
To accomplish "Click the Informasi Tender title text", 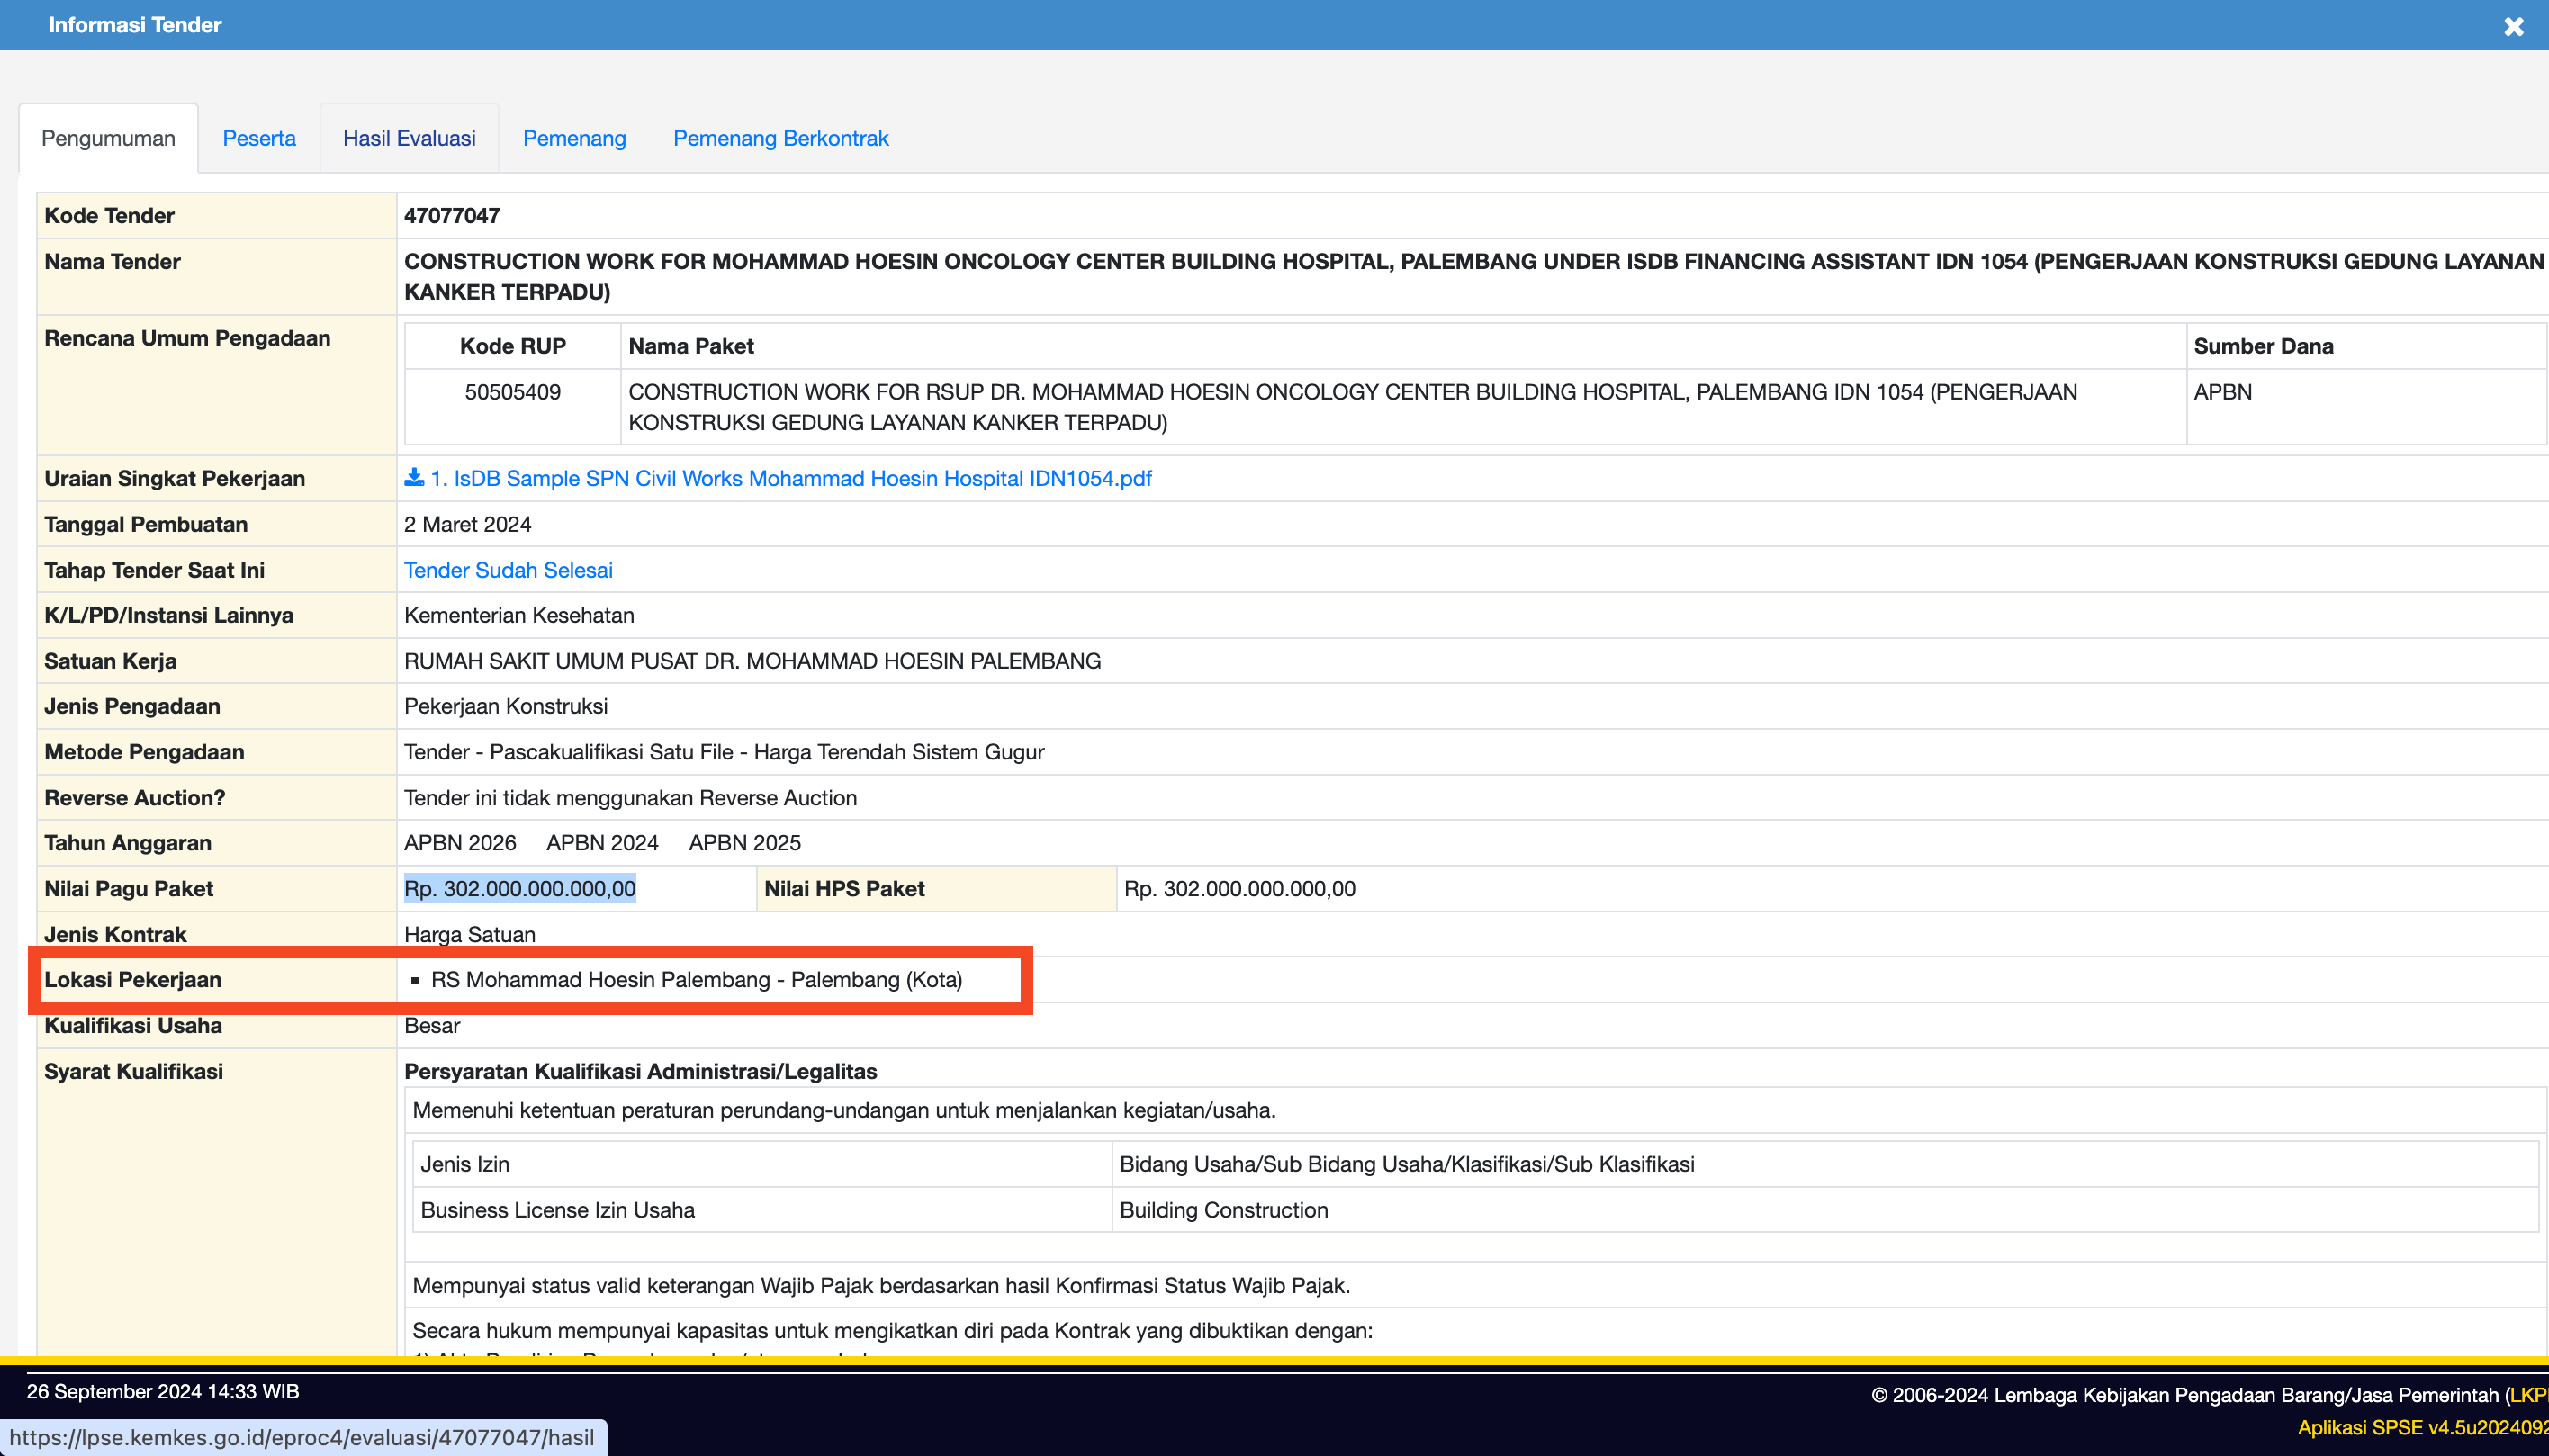I will tap(135, 25).
